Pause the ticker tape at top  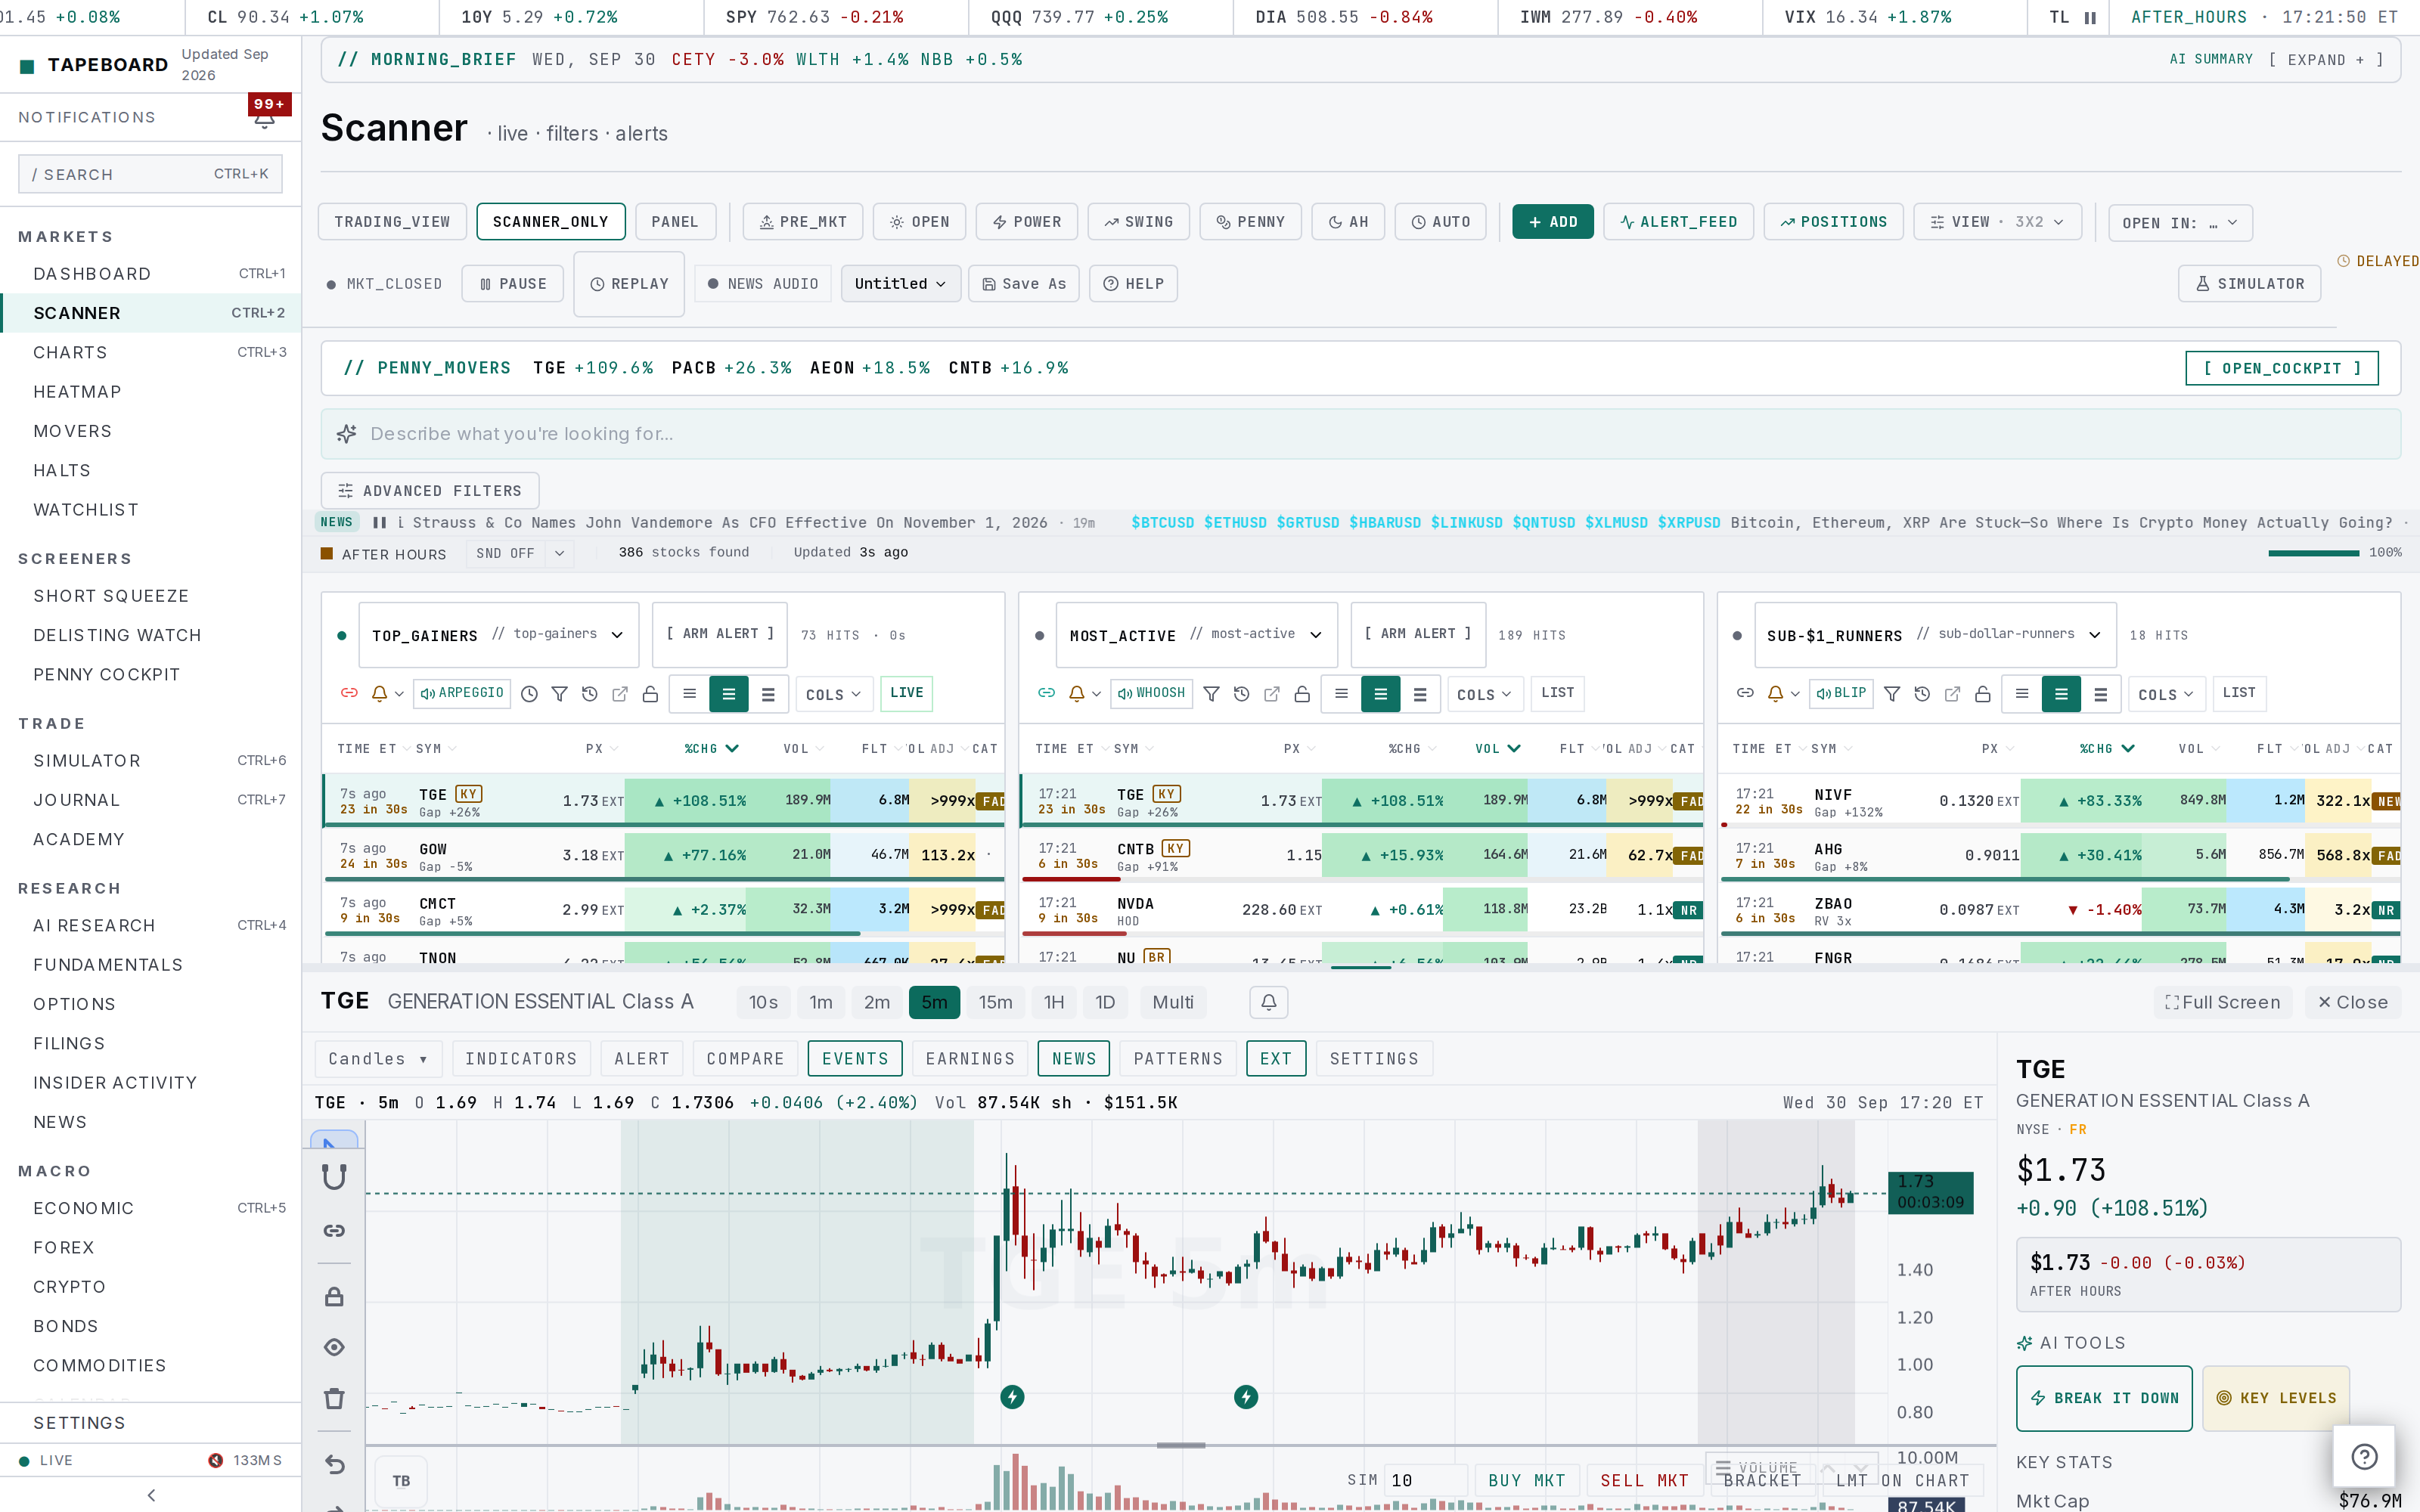click(2089, 17)
